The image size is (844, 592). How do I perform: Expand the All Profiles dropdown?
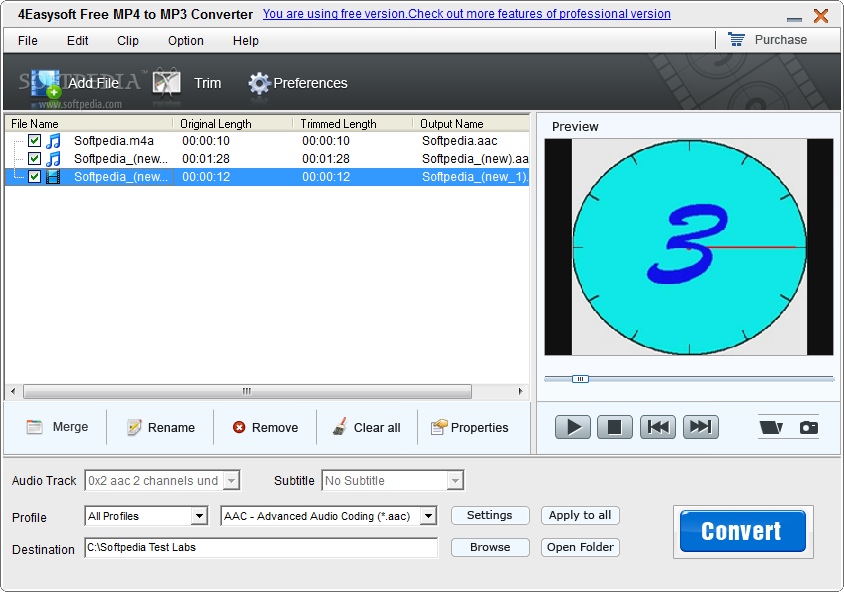199,516
